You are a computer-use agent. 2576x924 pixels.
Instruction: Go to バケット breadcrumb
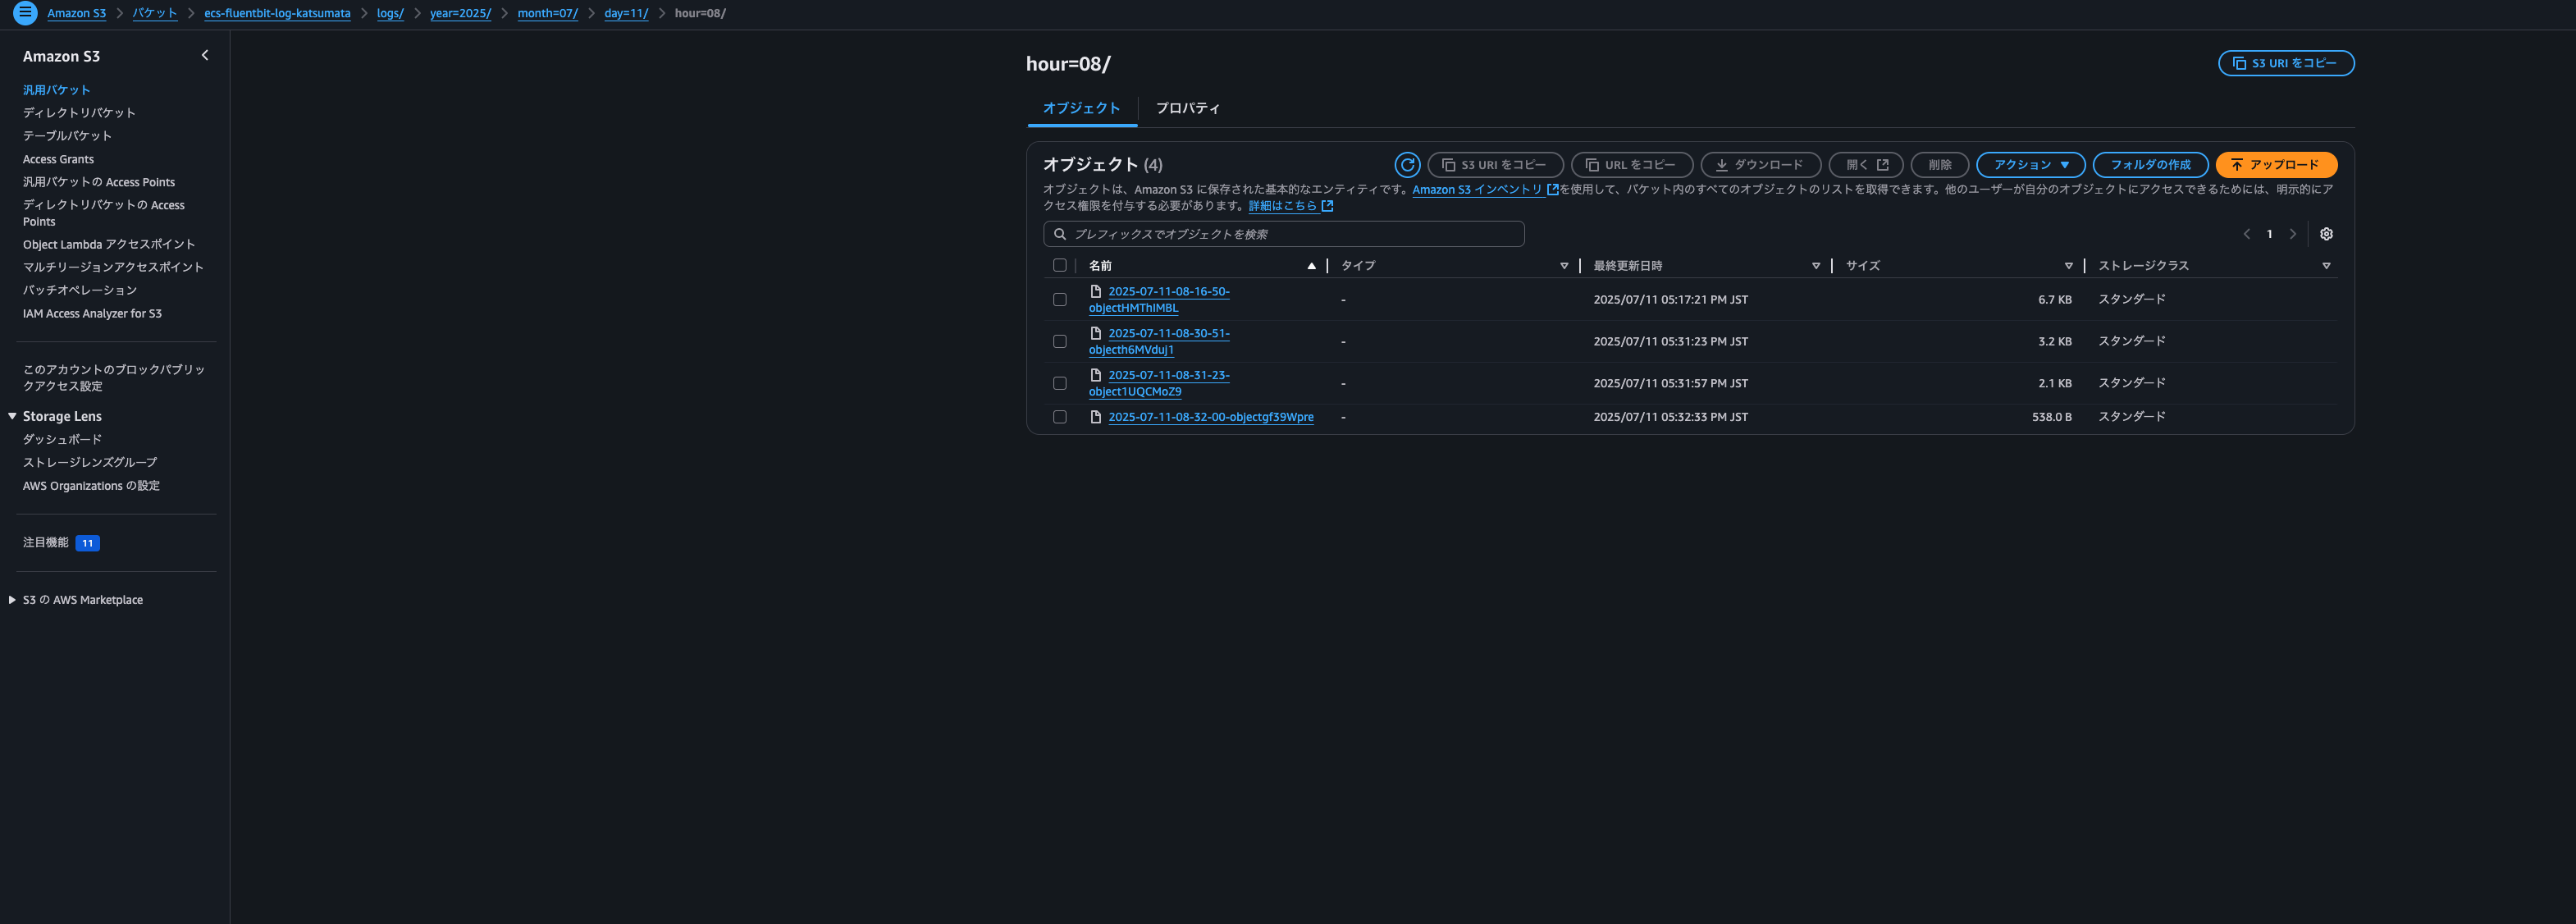(x=155, y=13)
